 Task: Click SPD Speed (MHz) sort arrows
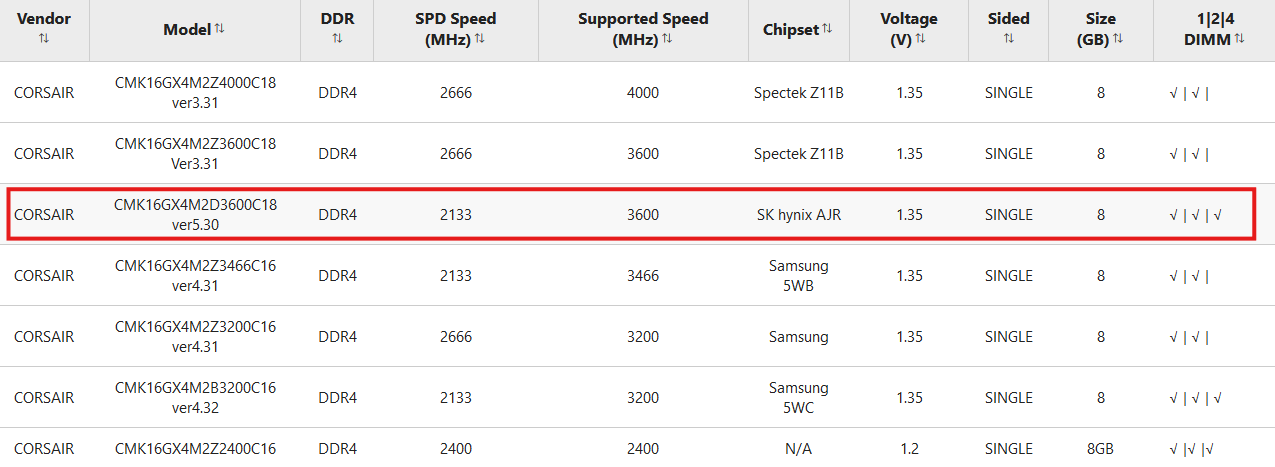[x=480, y=38]
